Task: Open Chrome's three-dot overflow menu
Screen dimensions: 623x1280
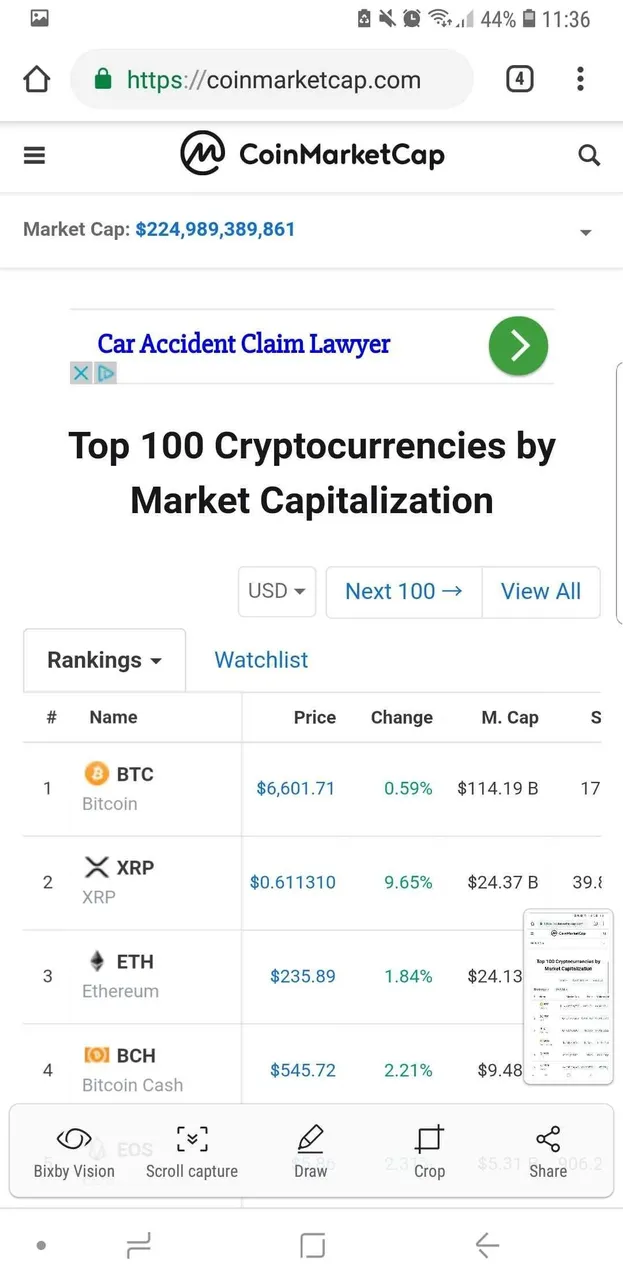Action: click(580, 79)
